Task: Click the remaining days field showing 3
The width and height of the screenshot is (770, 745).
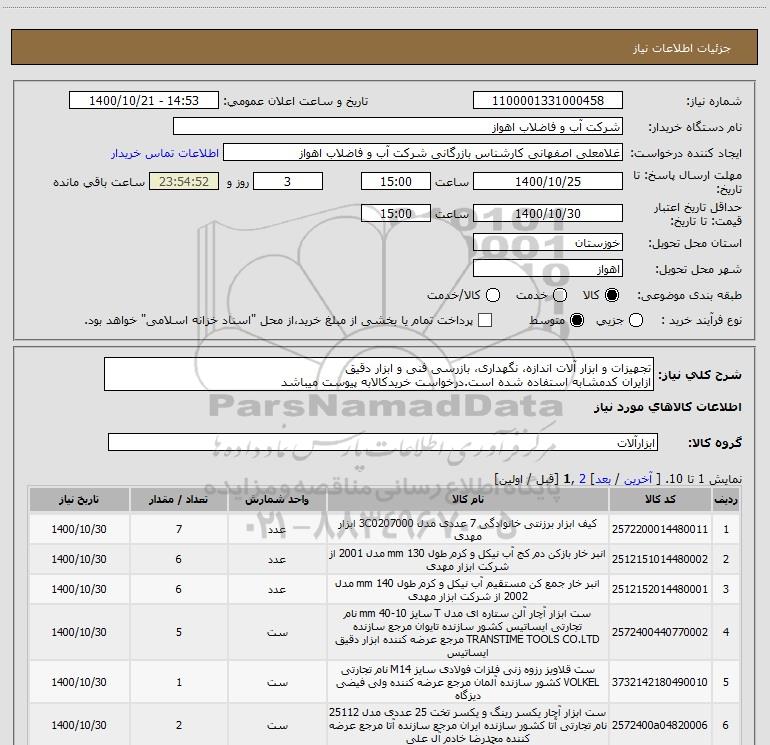Action: click(288, 181)
